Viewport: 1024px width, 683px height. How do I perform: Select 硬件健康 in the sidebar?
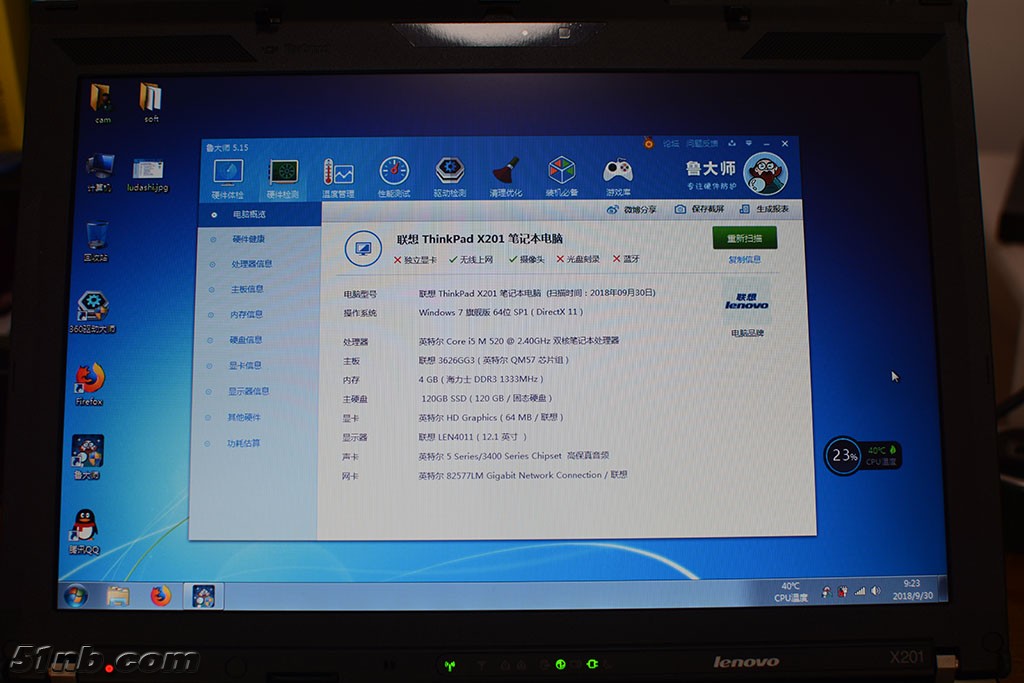click(249, 239)
